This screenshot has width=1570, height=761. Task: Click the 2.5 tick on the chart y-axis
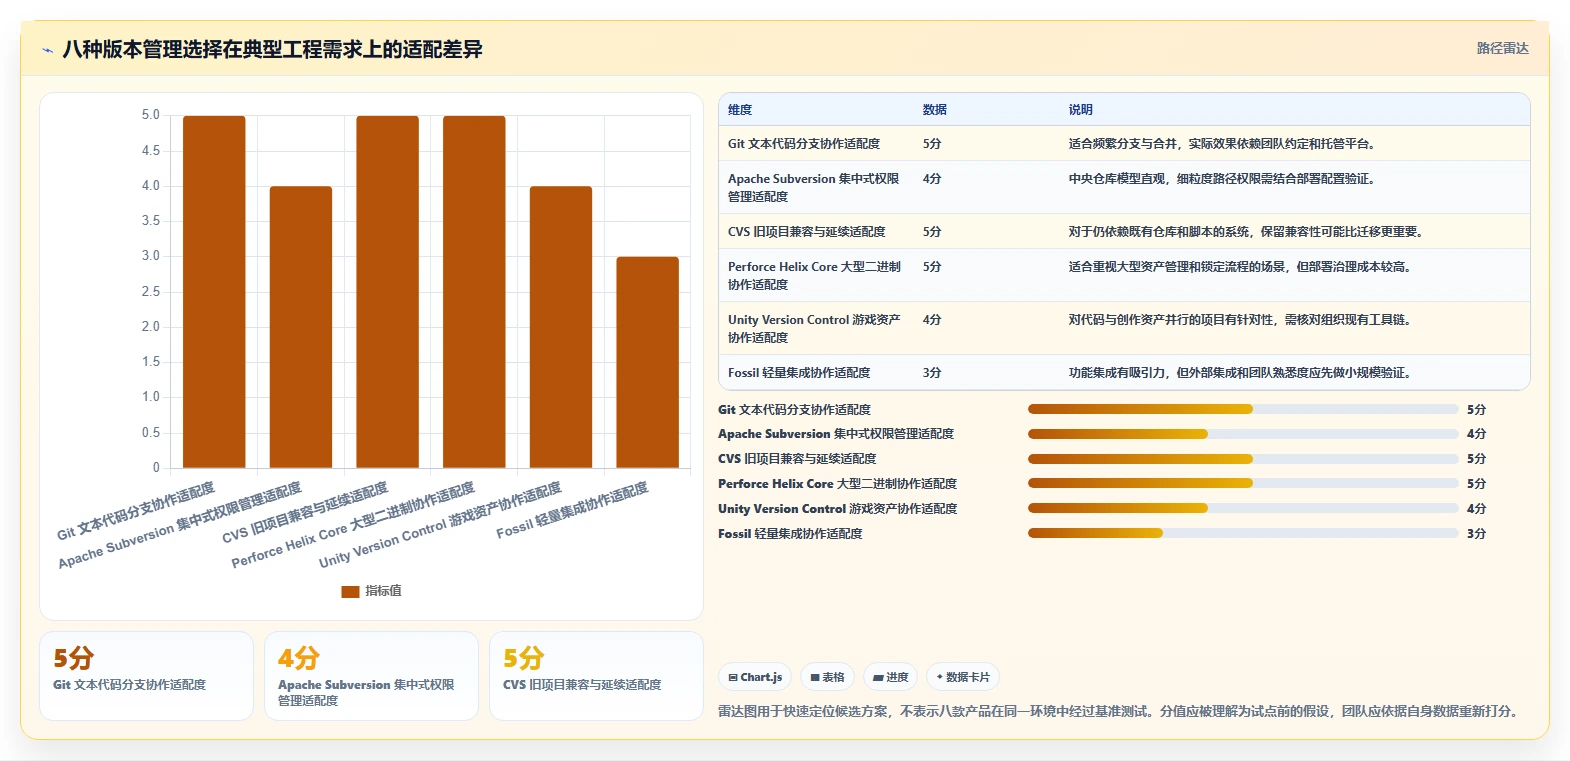pos(150,291)
